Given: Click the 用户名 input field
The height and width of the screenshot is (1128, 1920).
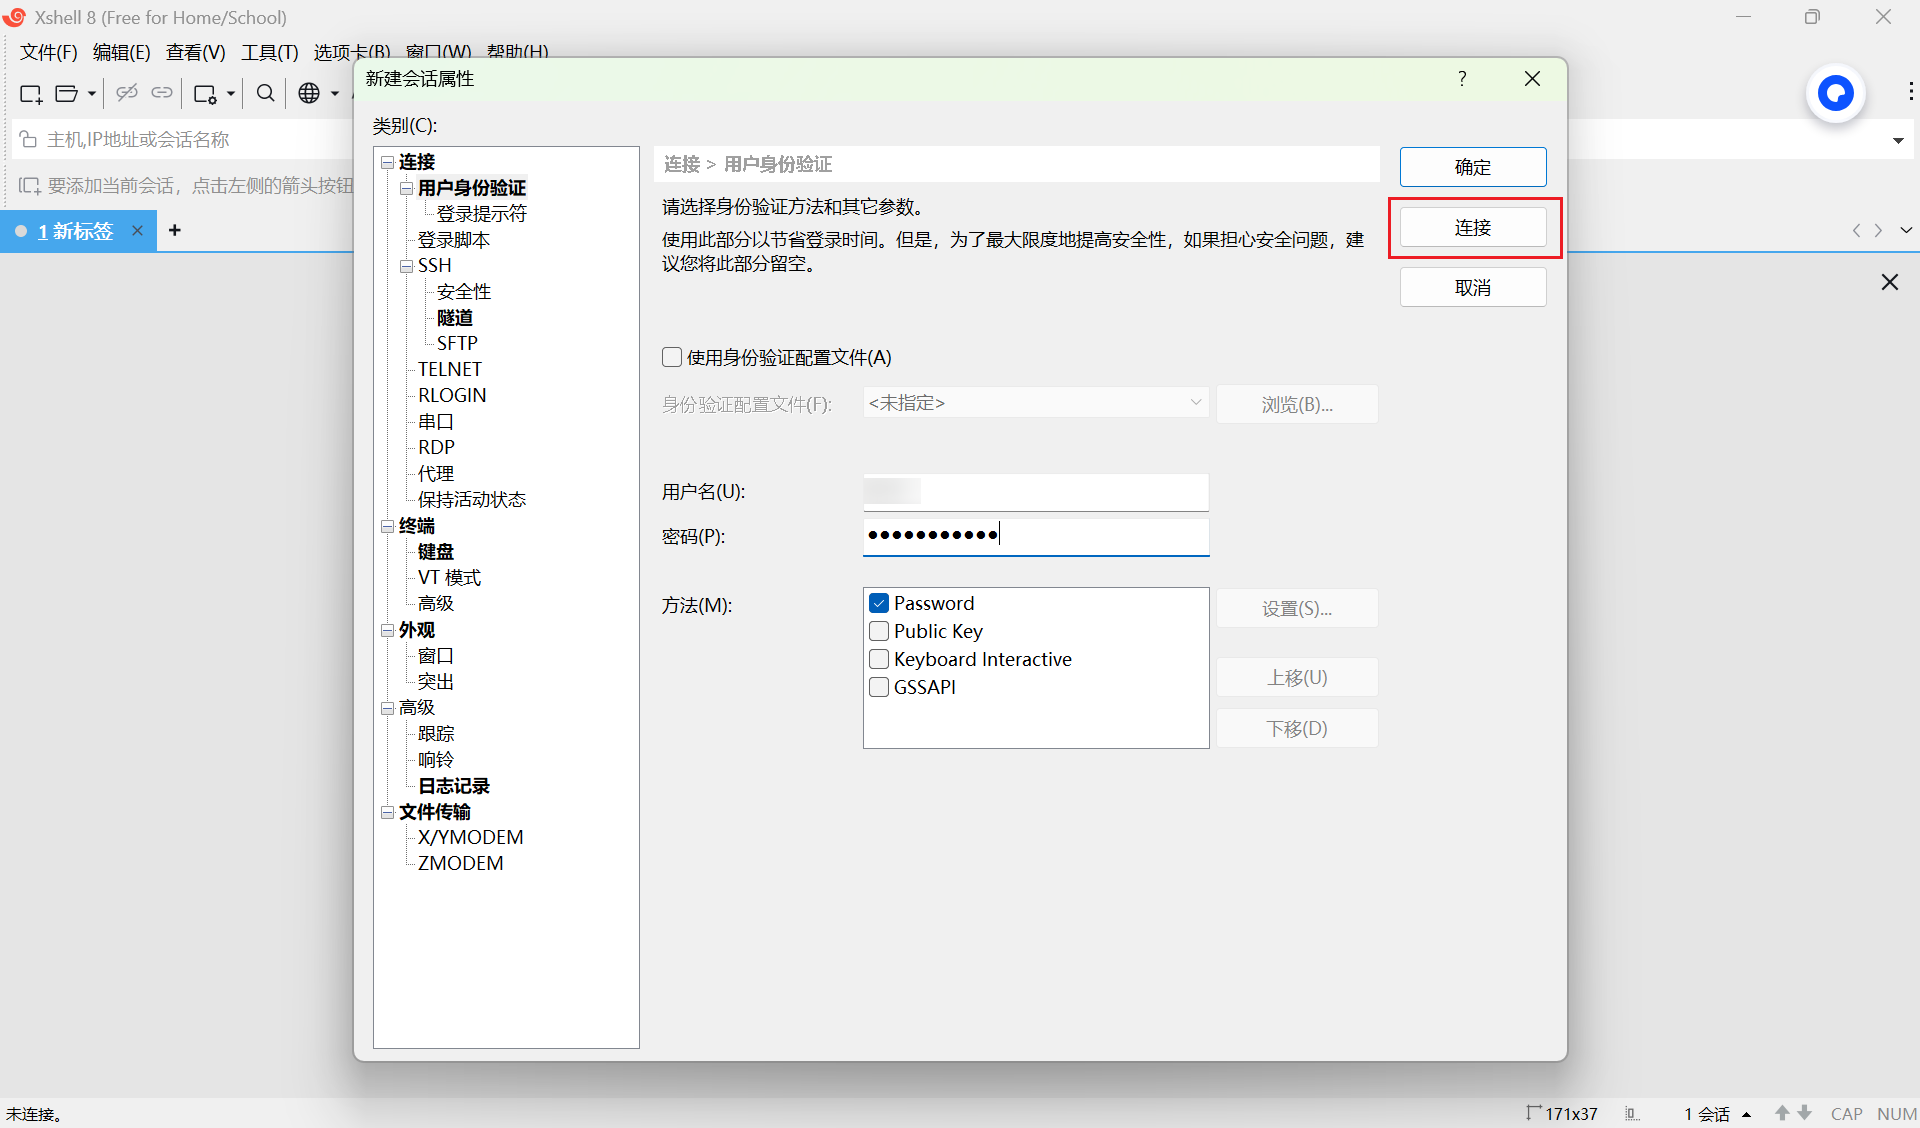Looking at the screenshot, I should pos(1036,491).
